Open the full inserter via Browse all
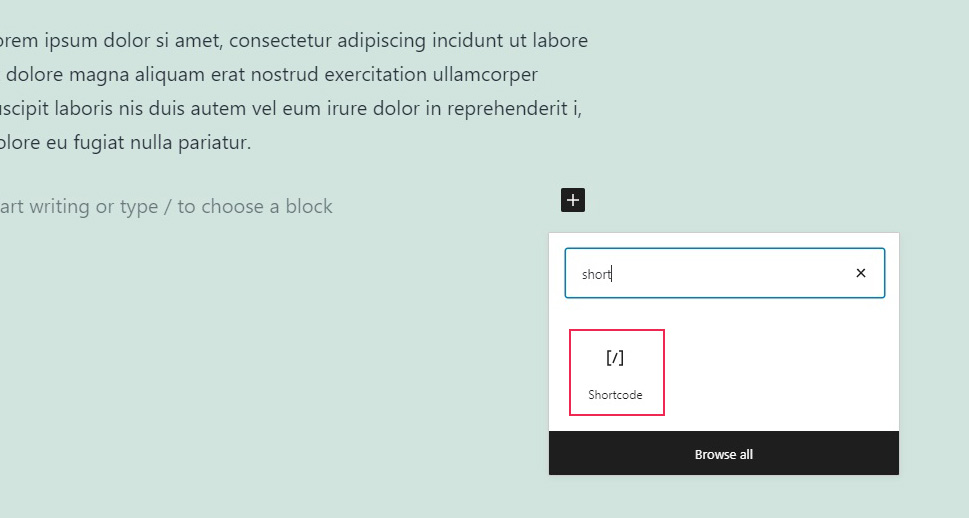969x518 pixels. coord(724,454)
